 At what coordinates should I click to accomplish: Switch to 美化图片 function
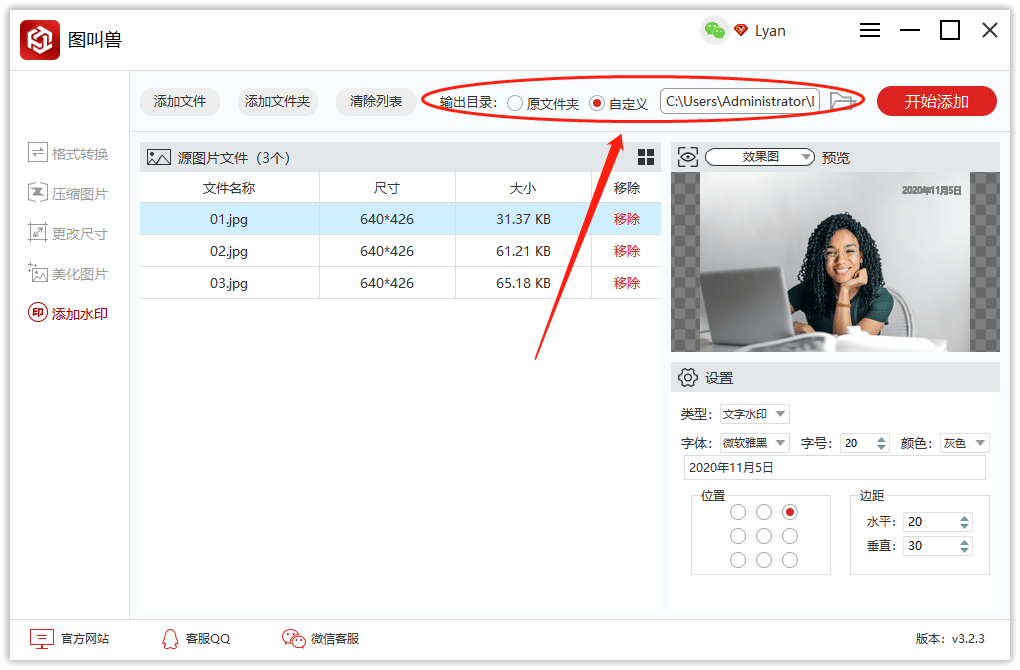[x=68, y=273]
